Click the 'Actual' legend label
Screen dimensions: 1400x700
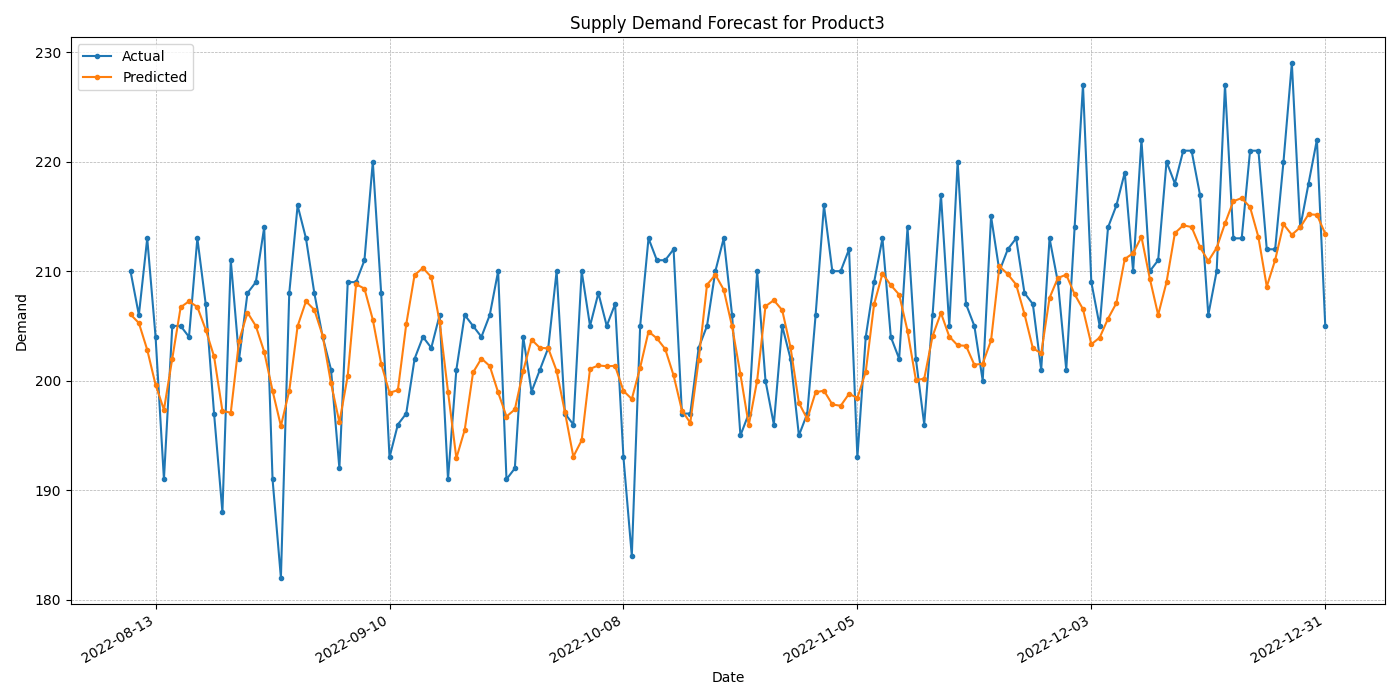(143, 57)
